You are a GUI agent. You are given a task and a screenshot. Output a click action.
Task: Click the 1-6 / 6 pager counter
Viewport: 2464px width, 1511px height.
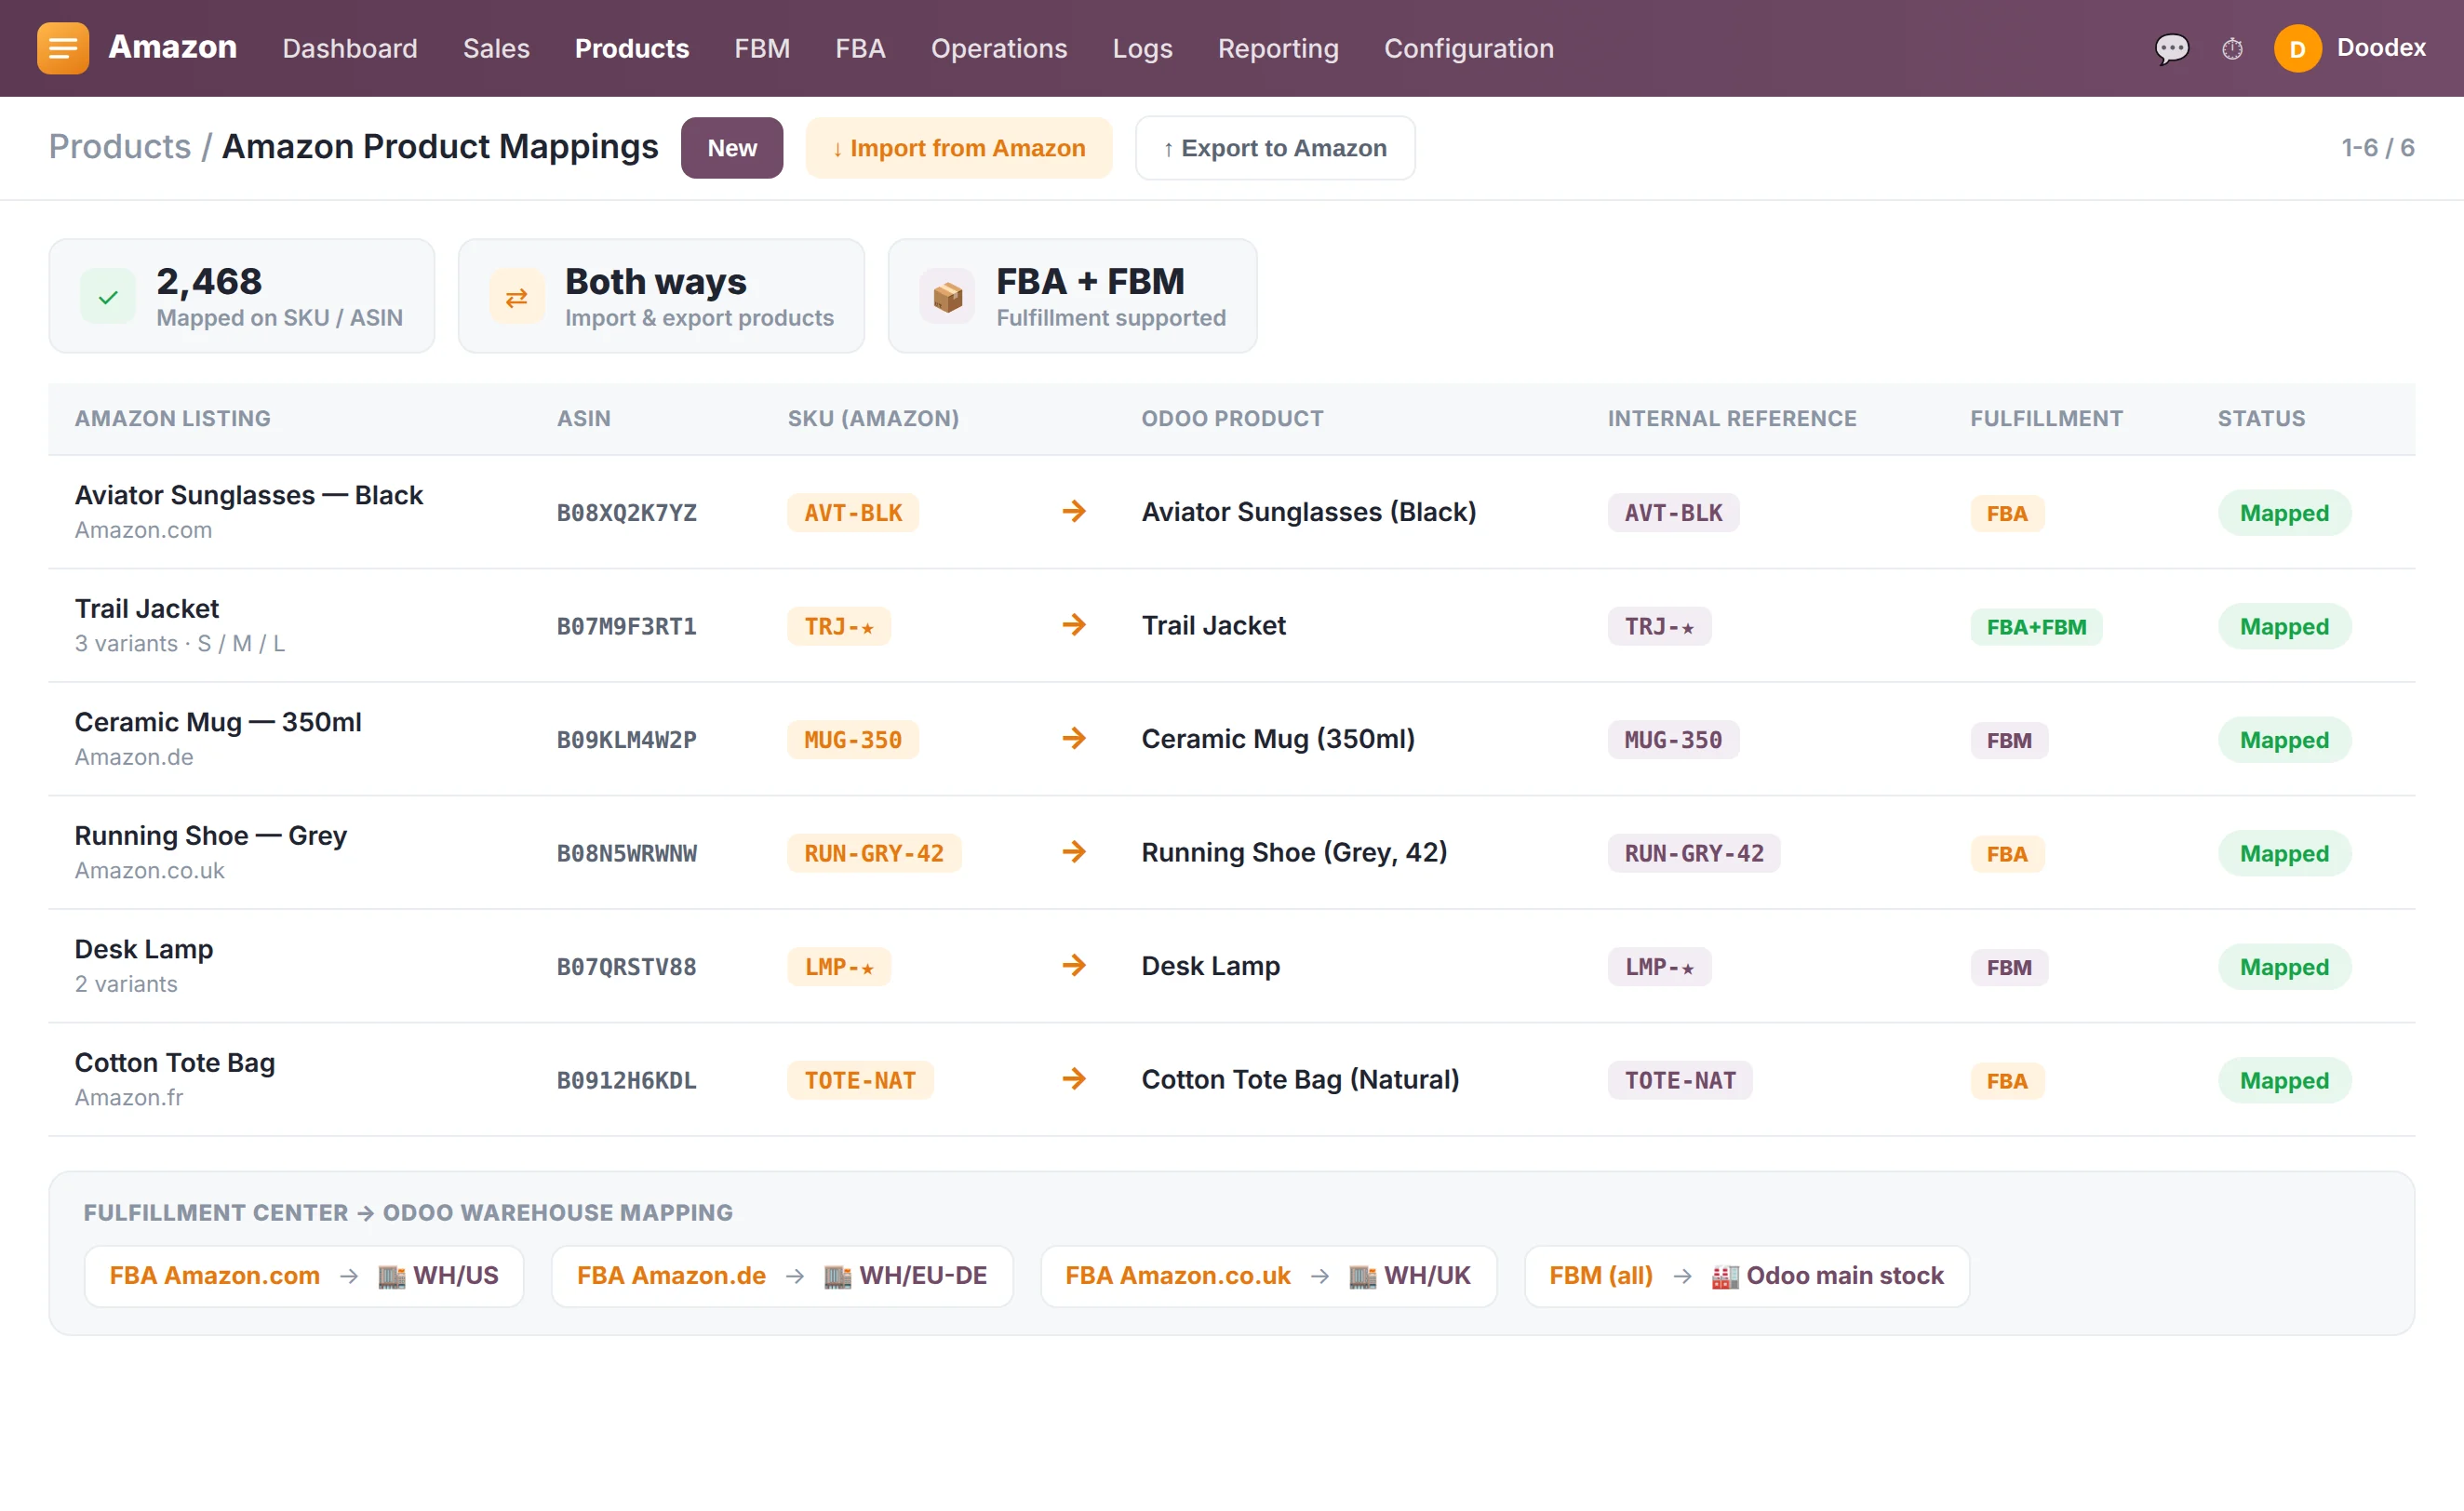(x=2378, y=148)
